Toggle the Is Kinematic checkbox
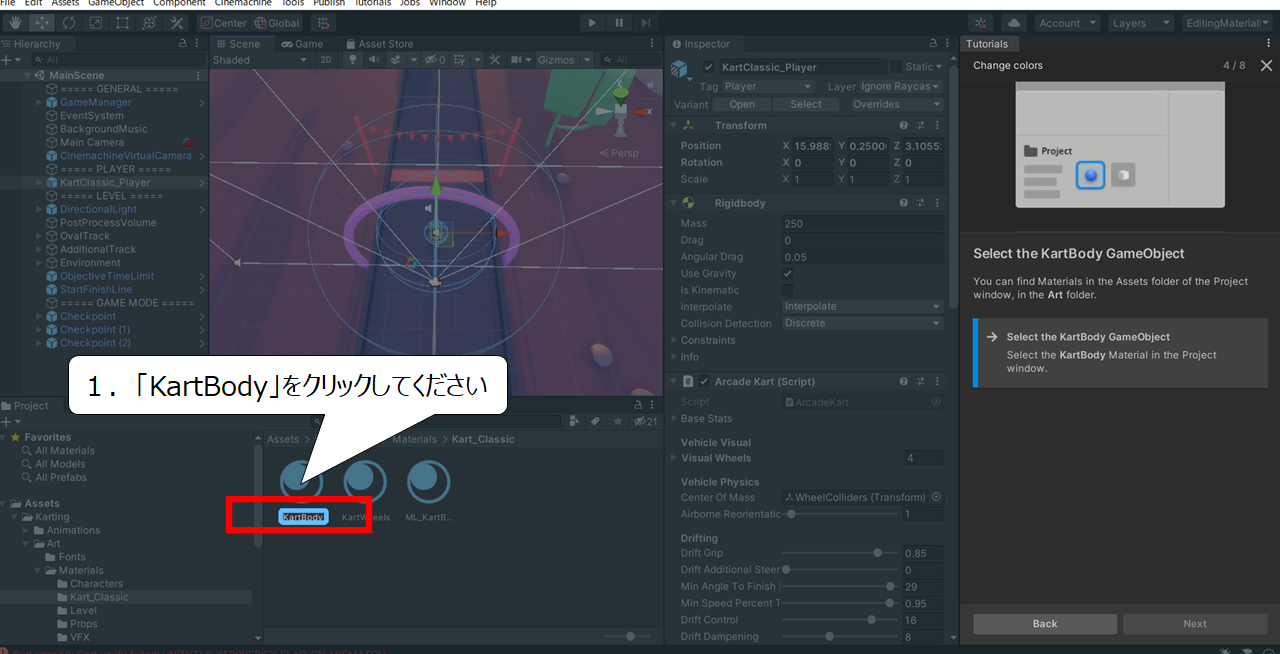The width and height of the screenshot is (1280, 654). (788, 290)
